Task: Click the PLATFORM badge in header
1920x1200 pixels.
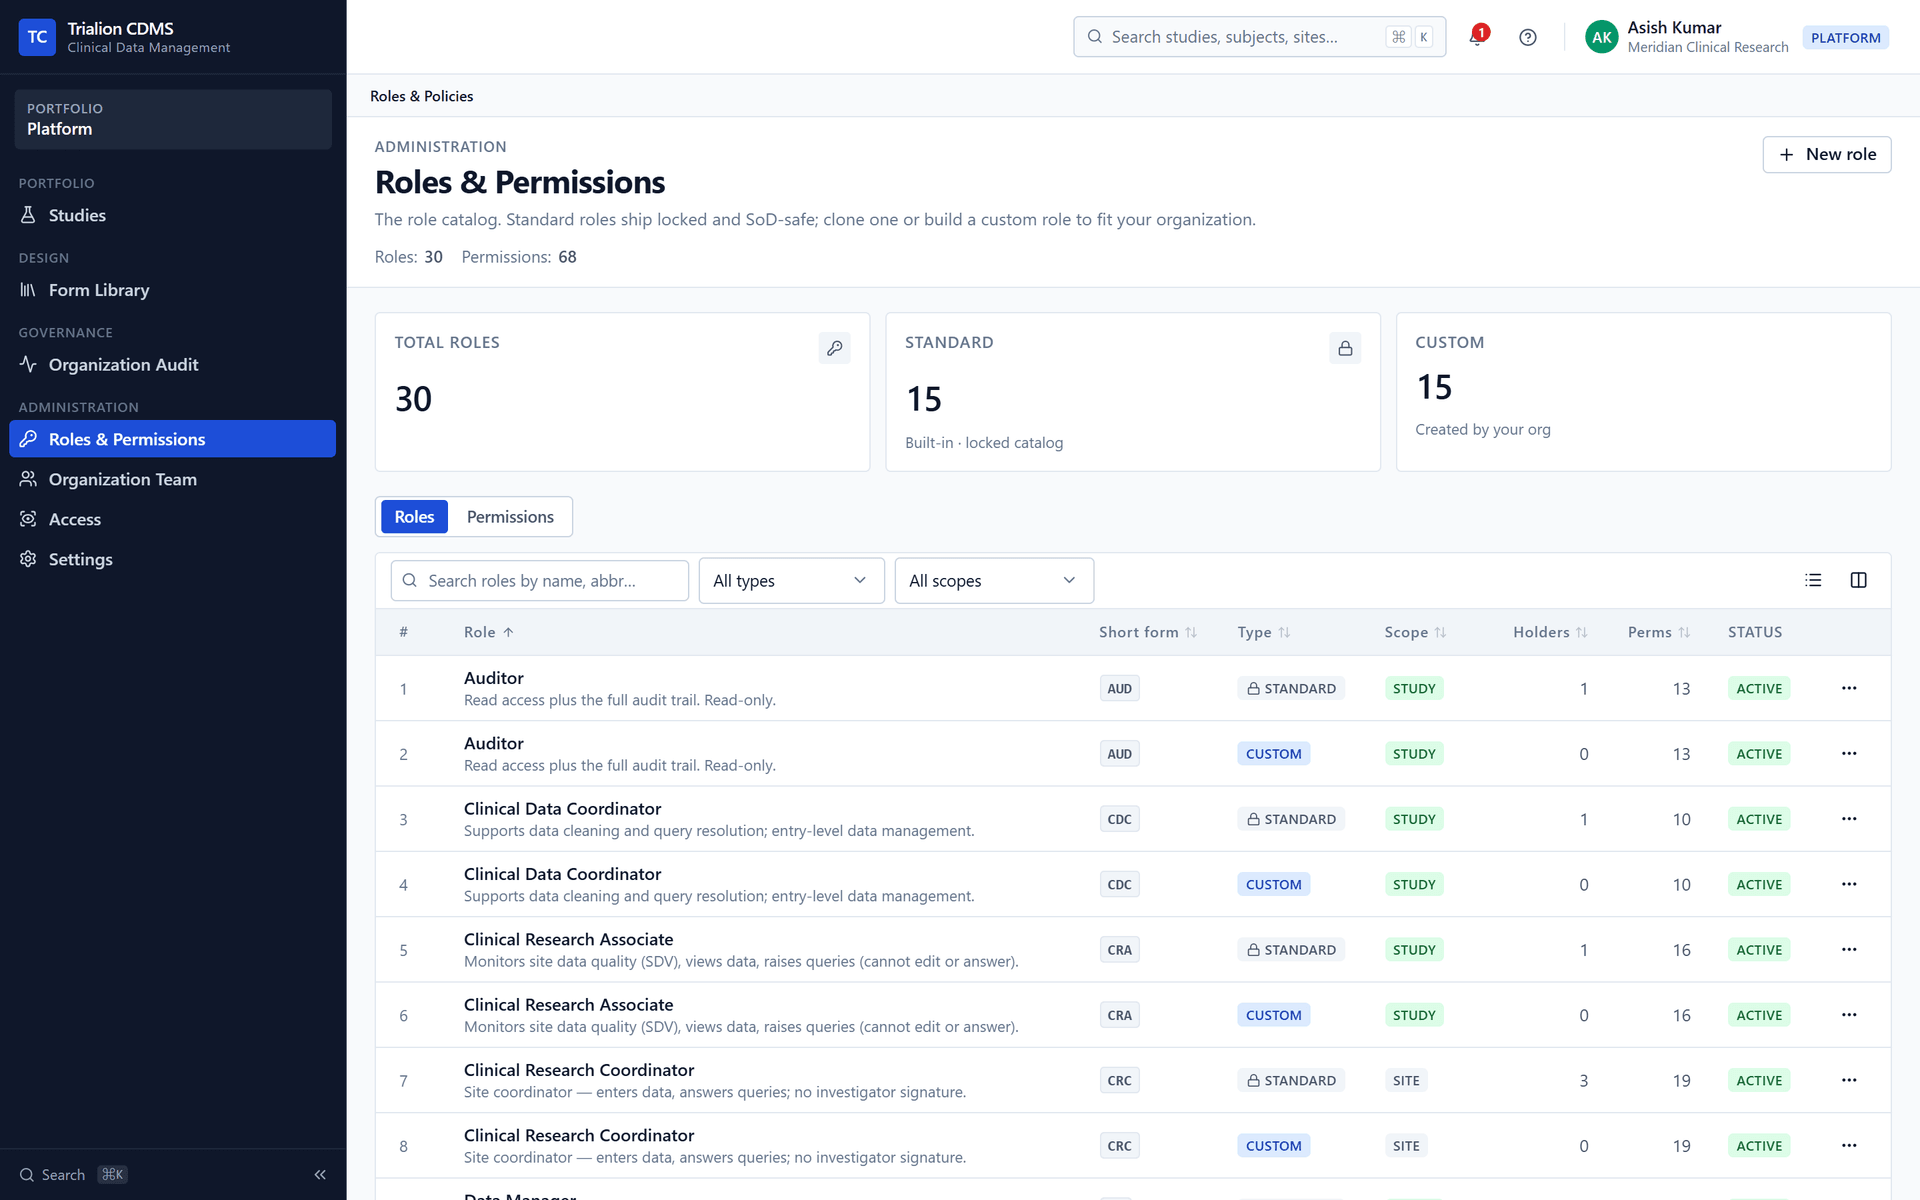Action: [1845, 38]
